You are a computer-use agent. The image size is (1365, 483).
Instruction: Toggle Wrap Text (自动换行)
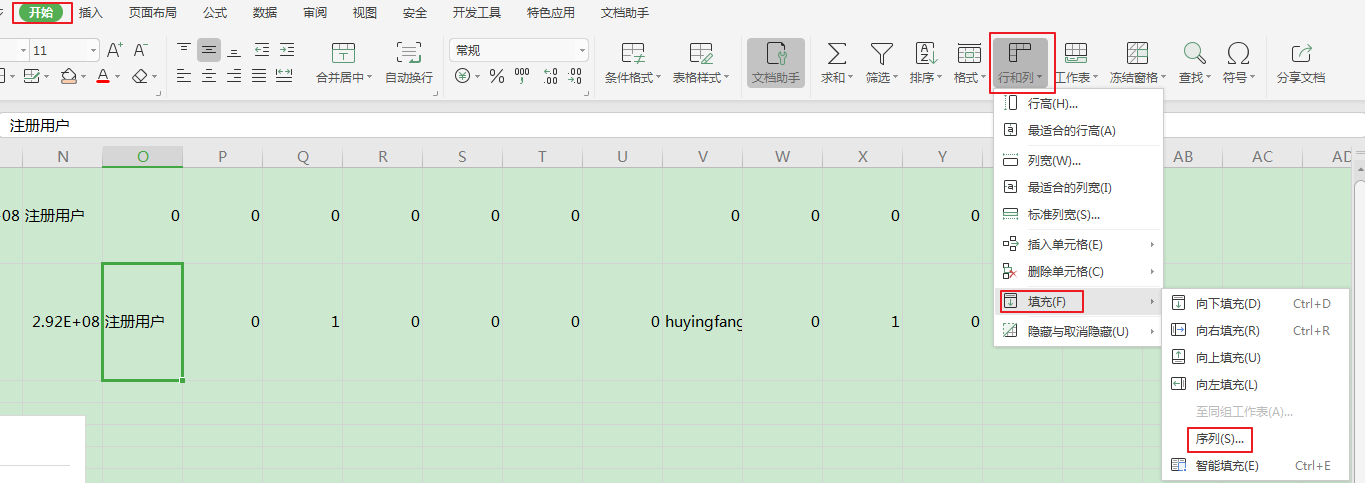408,54
